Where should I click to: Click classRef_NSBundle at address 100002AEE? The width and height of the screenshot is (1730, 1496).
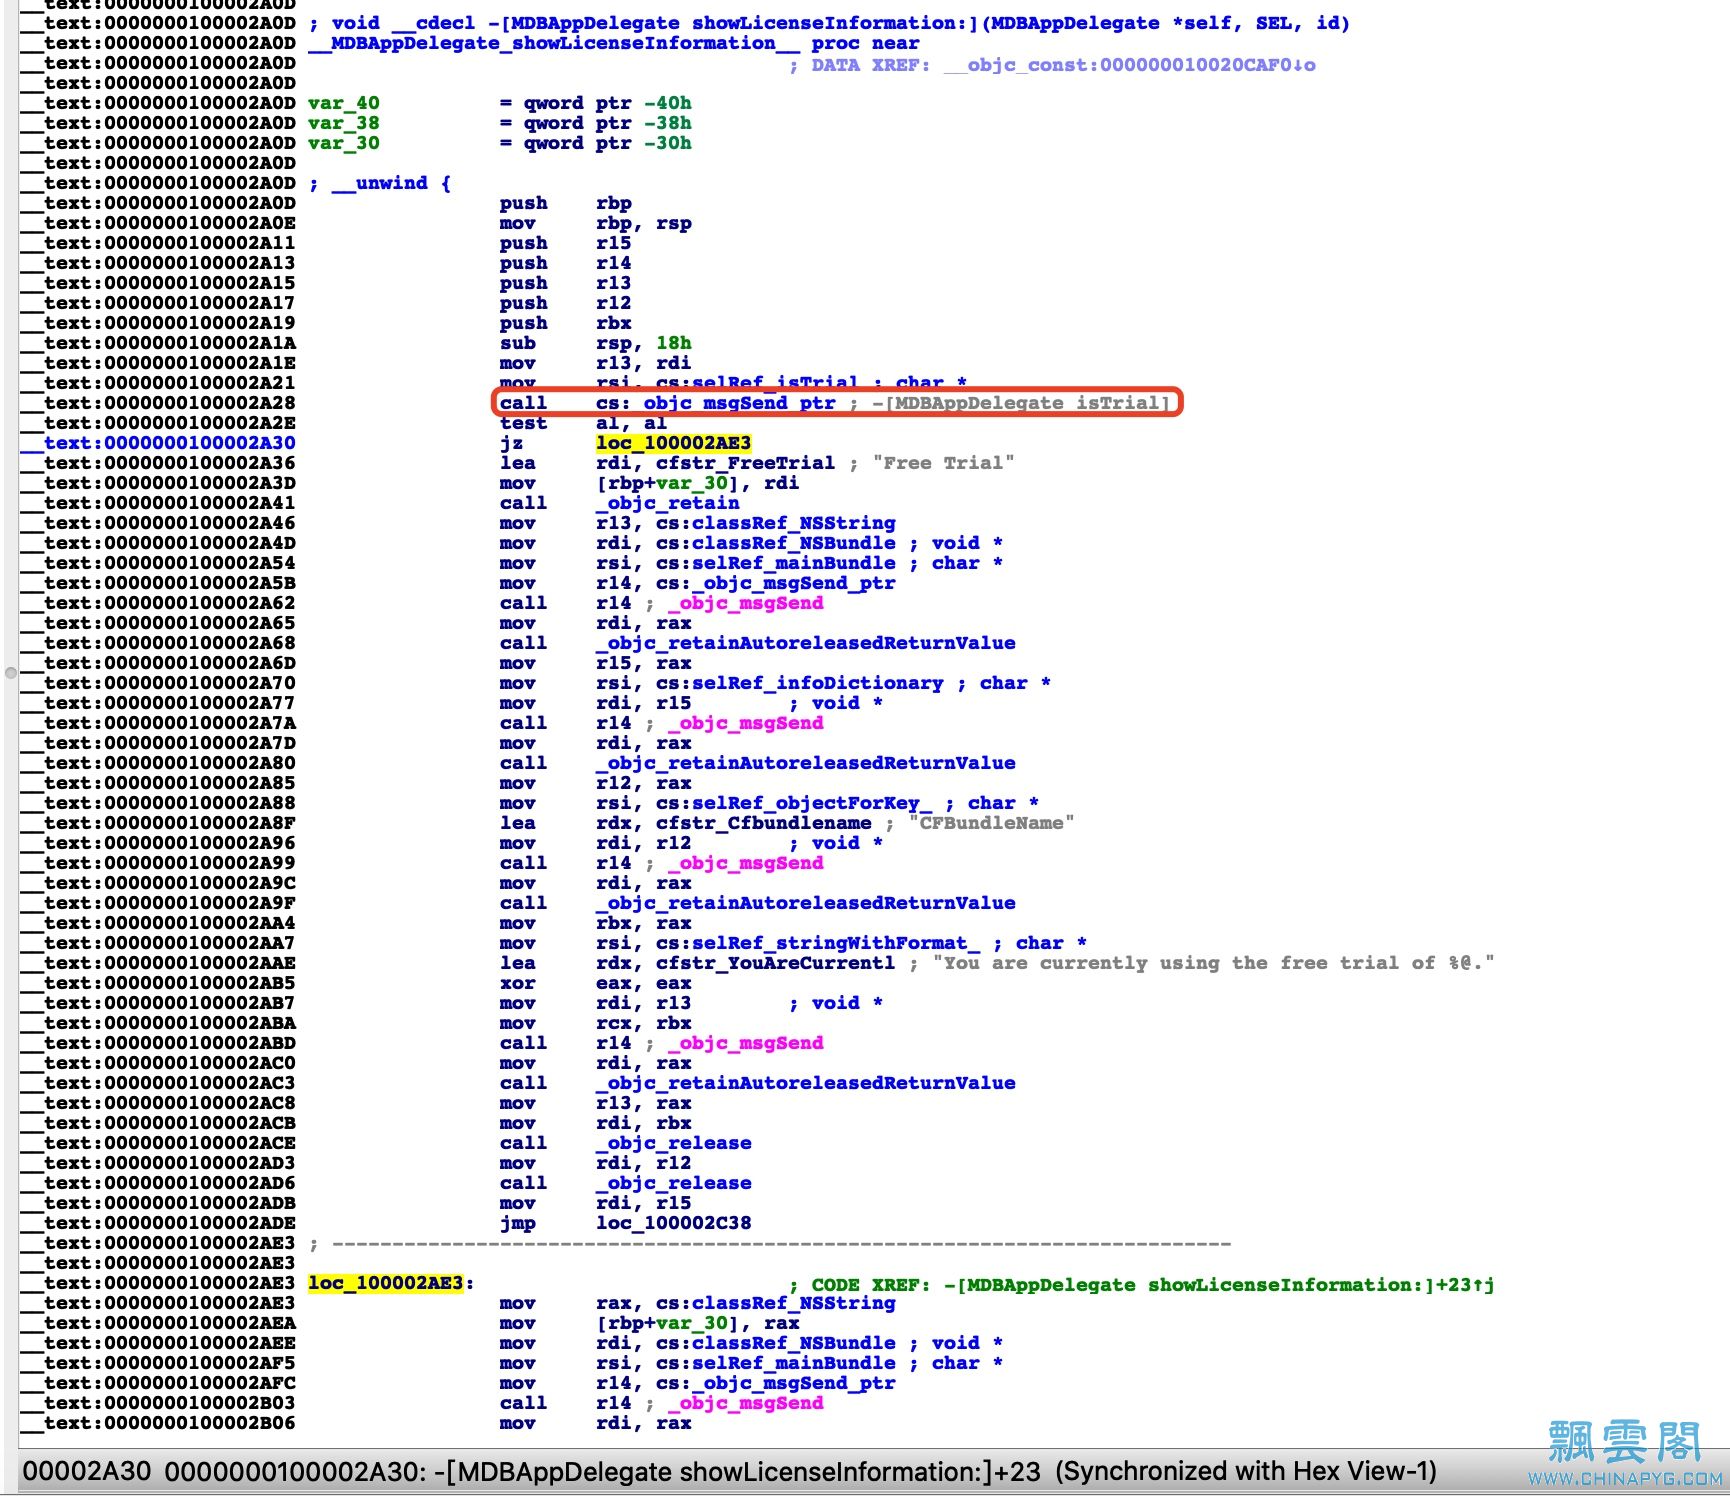(793, 1343)
